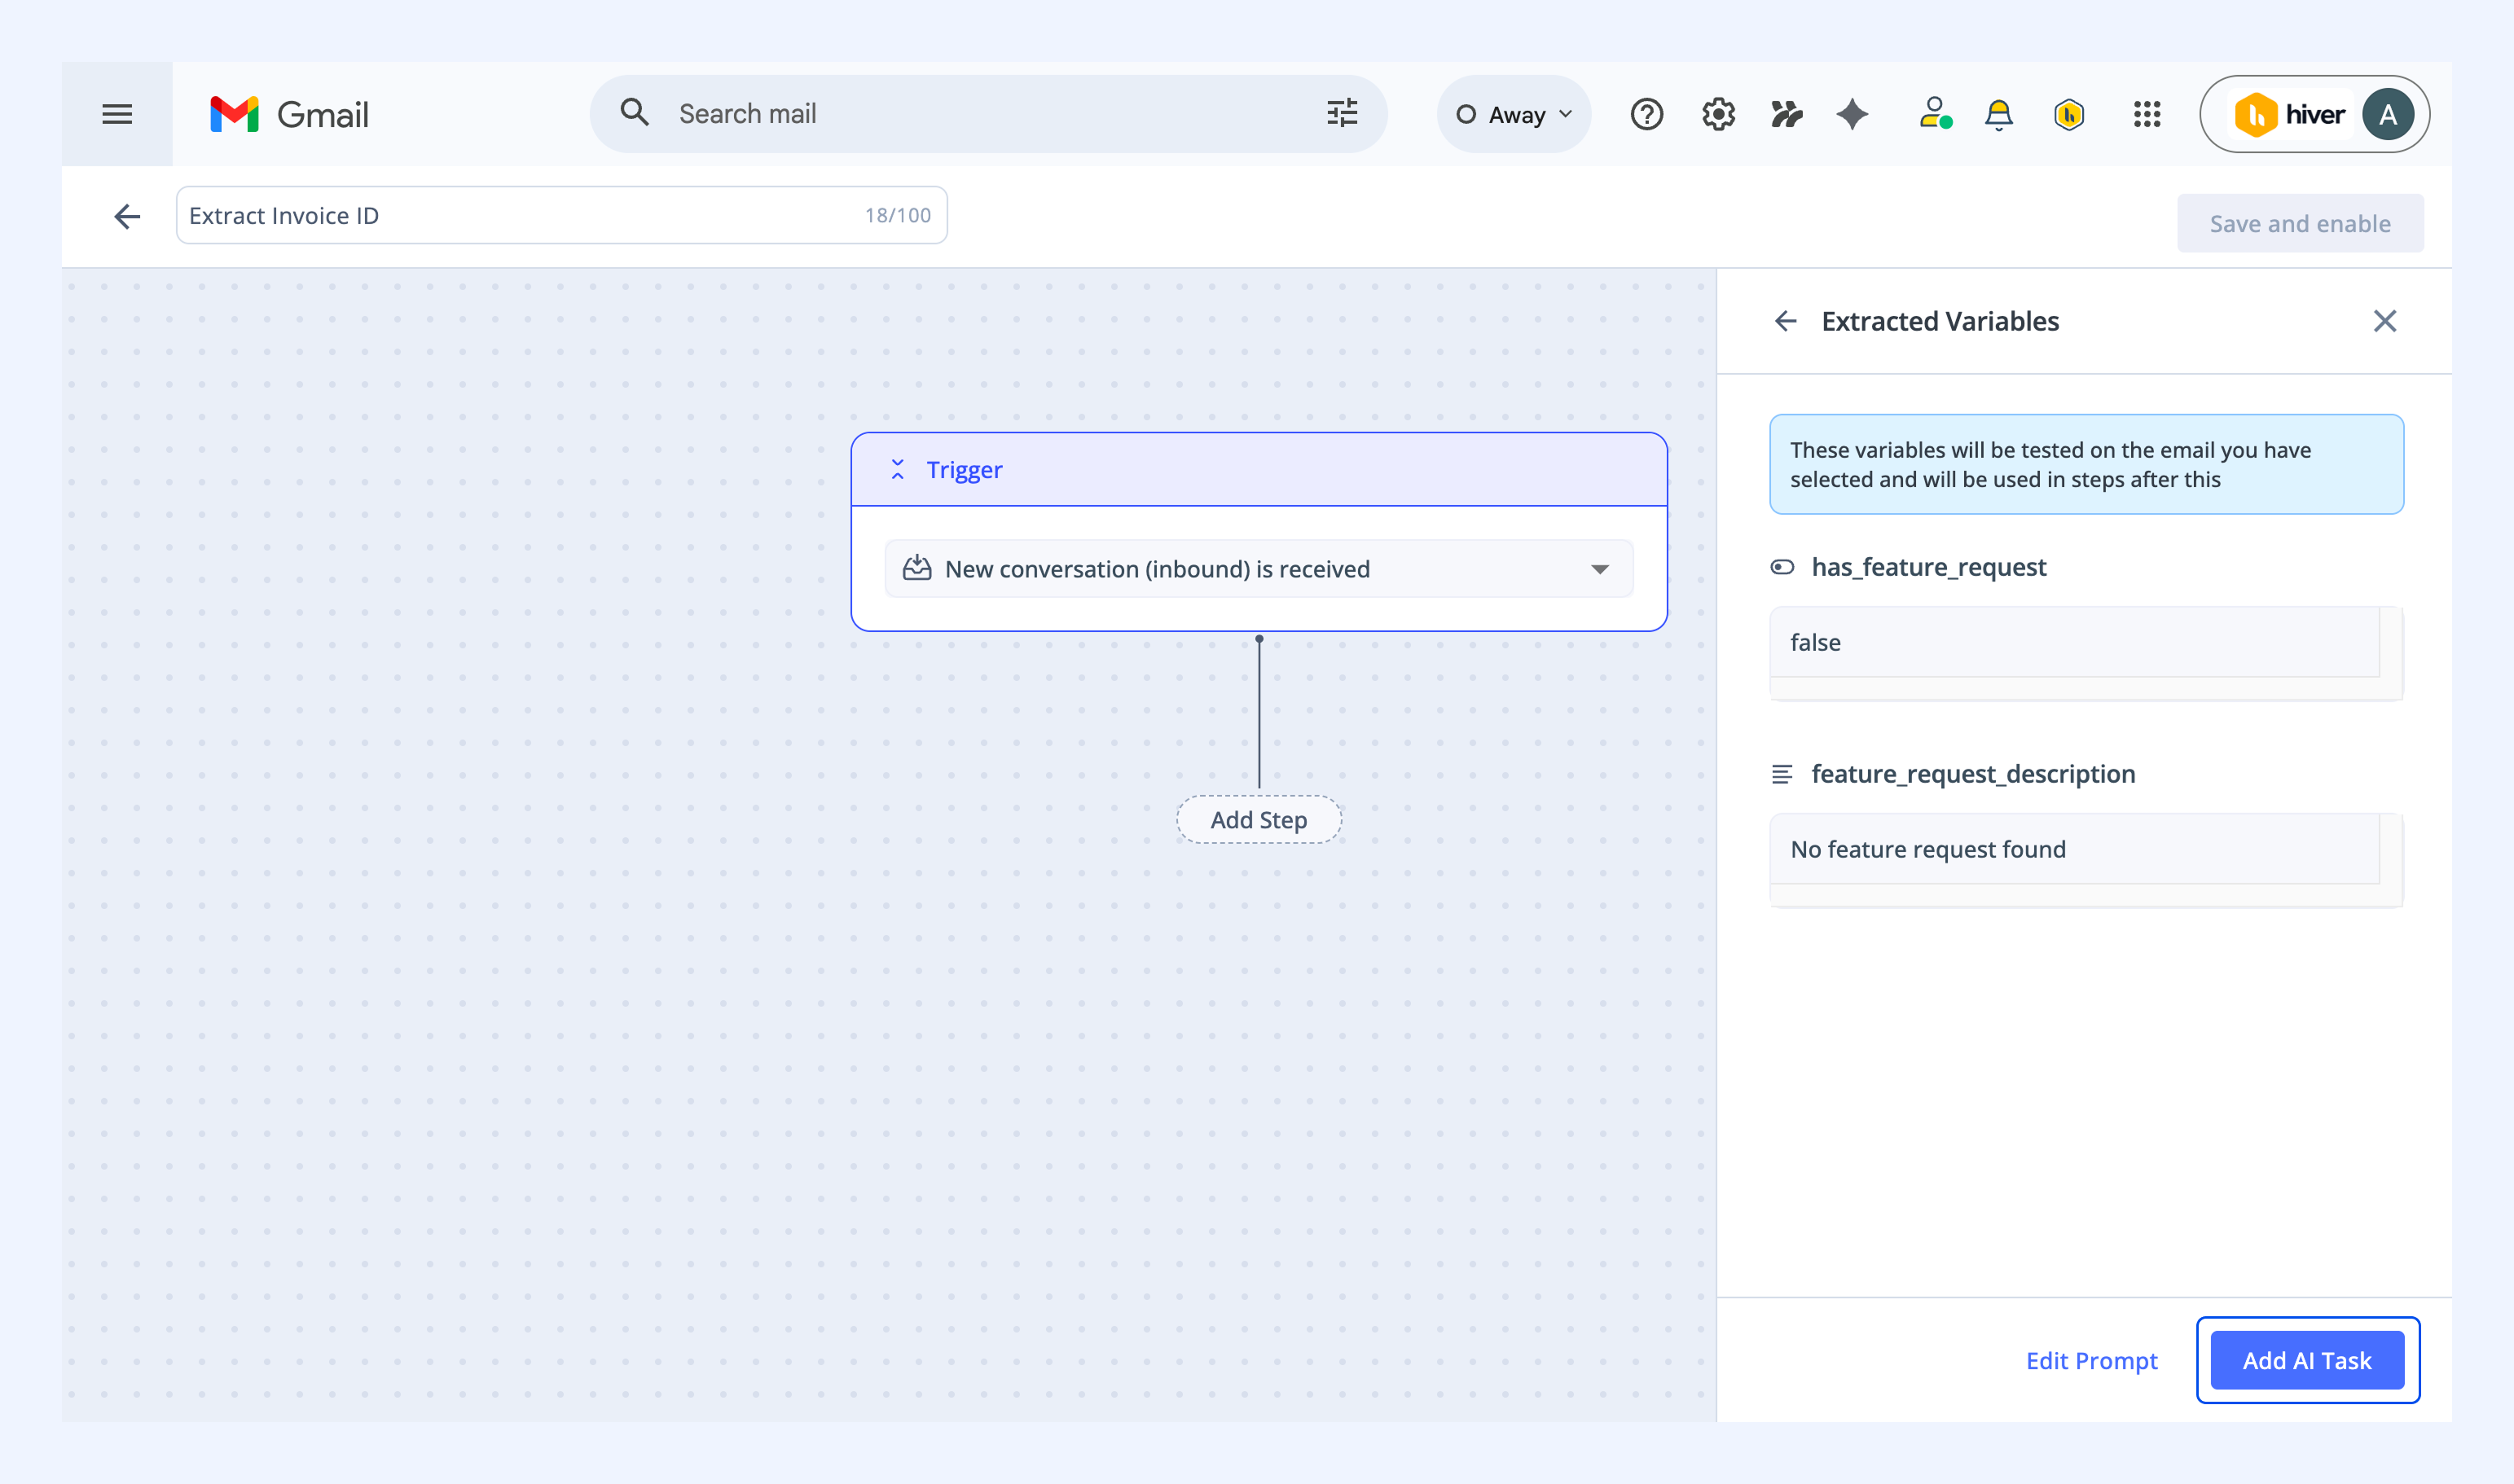Open the New conversation (inbound) trigger dropdown
The height and width of the screenshot is (1484, 2514).
coord(1259,568)
